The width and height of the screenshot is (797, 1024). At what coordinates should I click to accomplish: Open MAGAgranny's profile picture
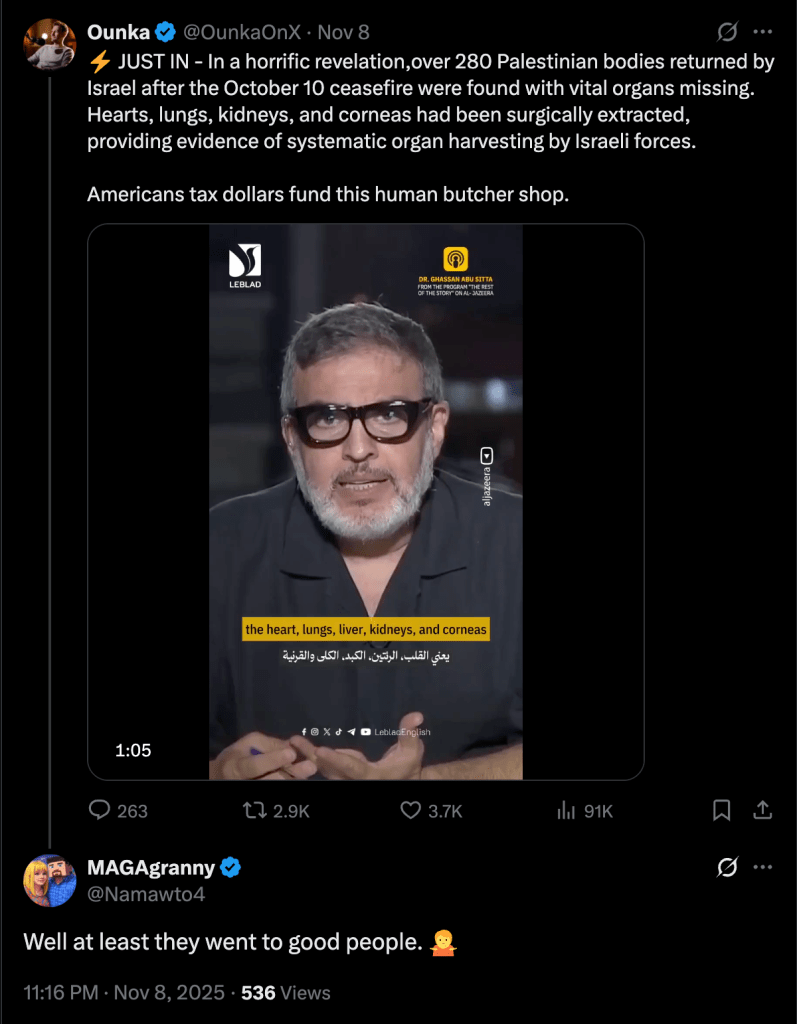click(50, 881)
